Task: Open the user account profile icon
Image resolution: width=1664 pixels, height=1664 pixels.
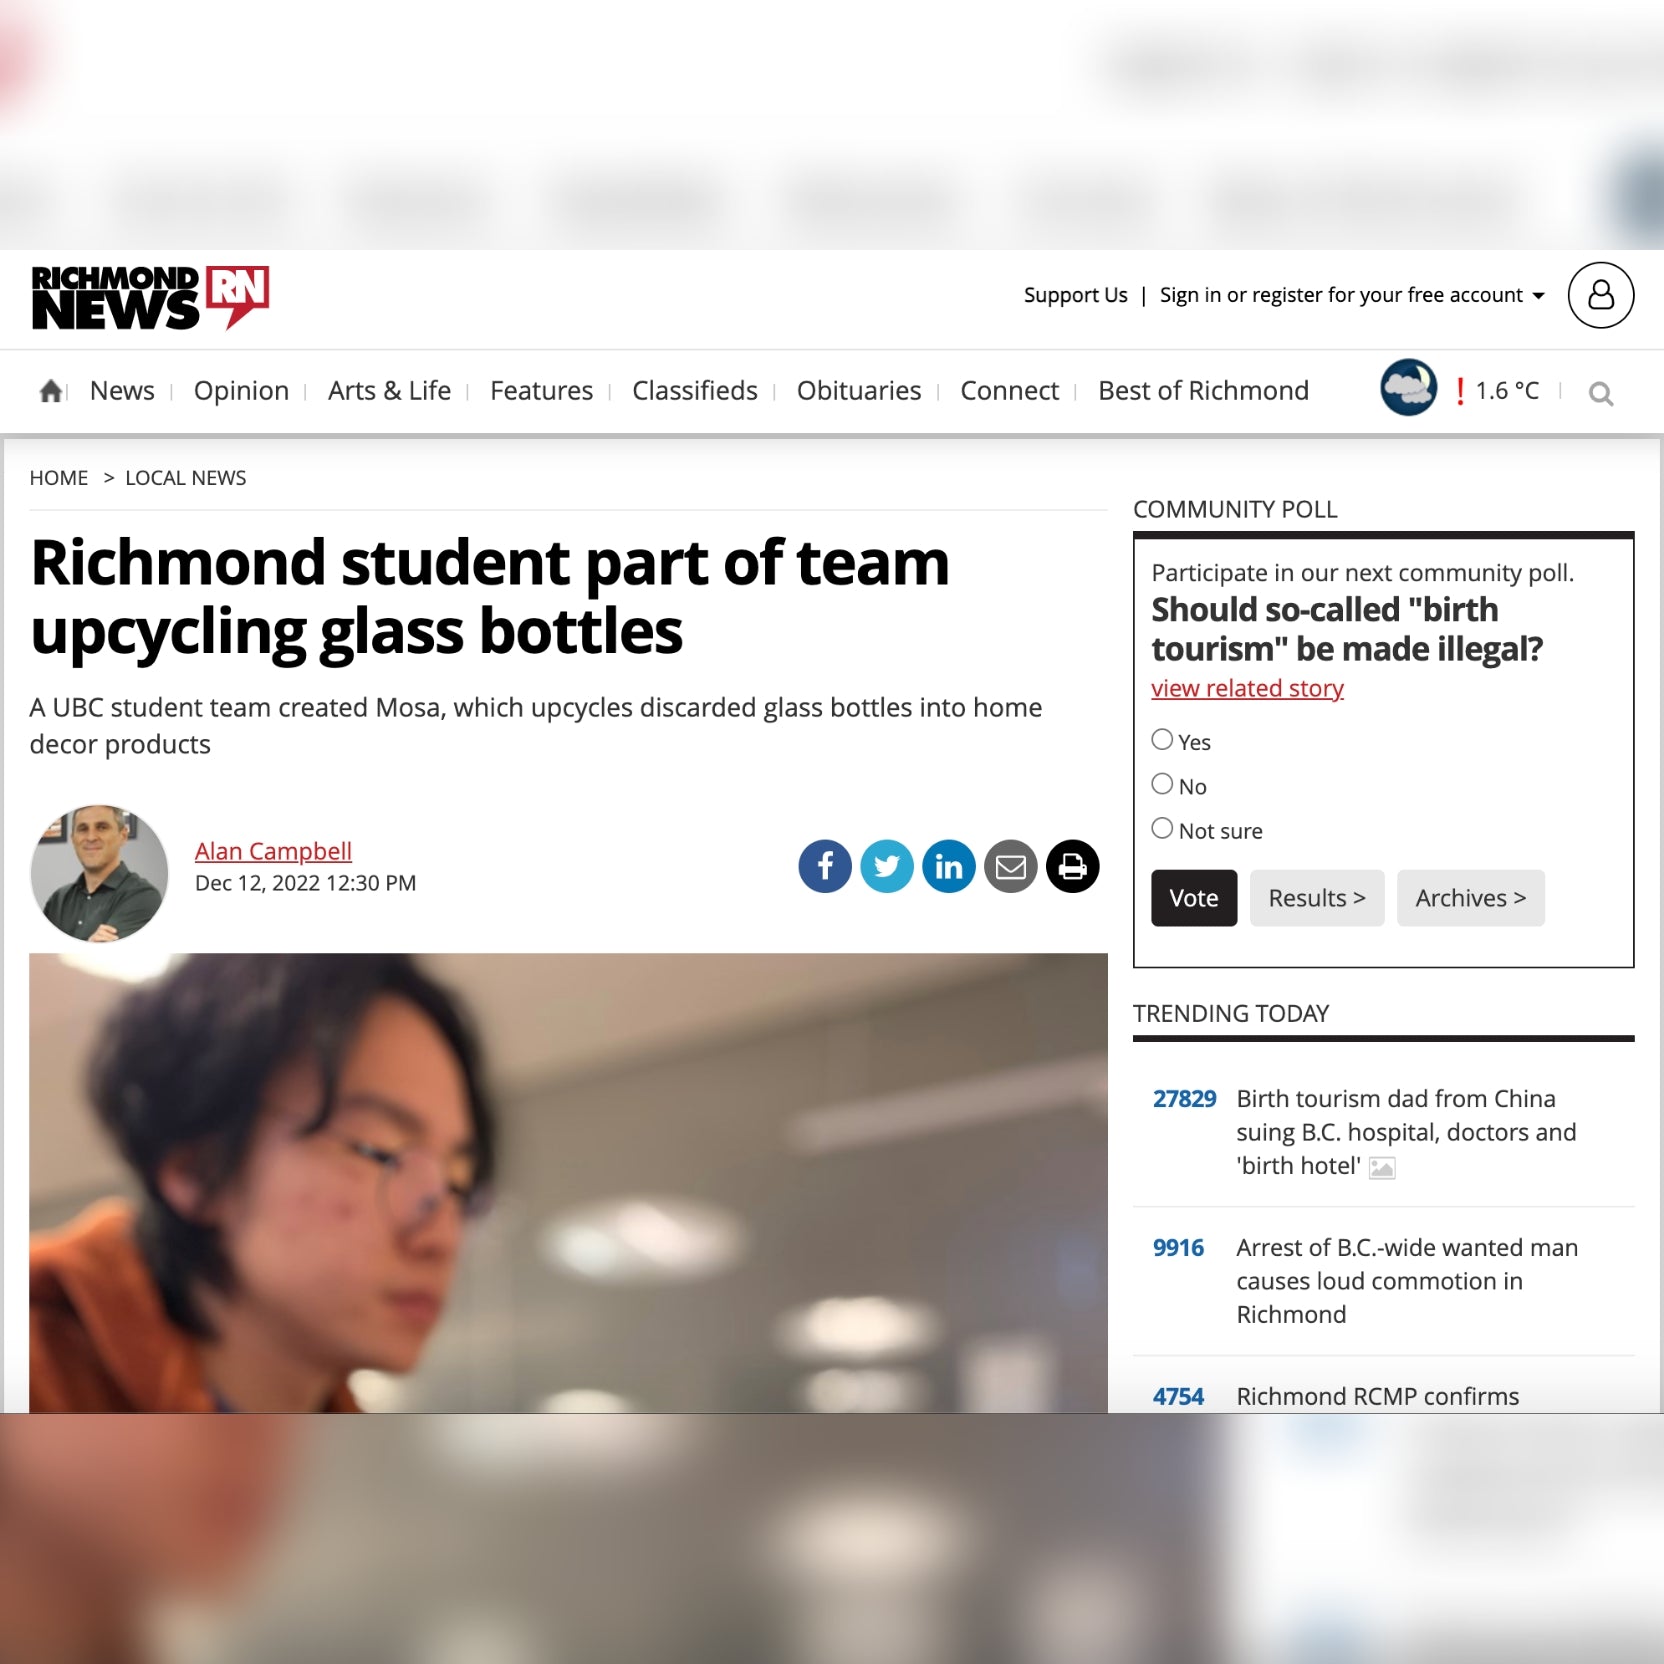Action: click(1601, 295)
